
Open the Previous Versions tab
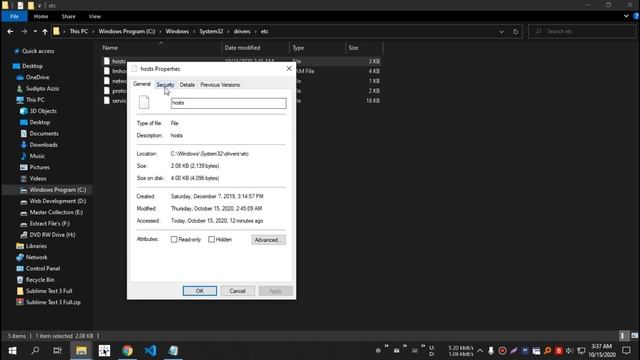point(220,85)
